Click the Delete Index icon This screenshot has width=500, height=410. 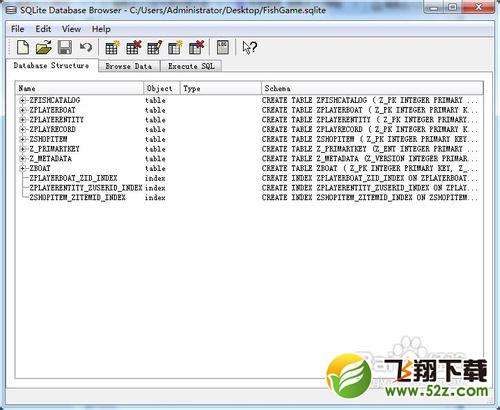pos(196,47)
